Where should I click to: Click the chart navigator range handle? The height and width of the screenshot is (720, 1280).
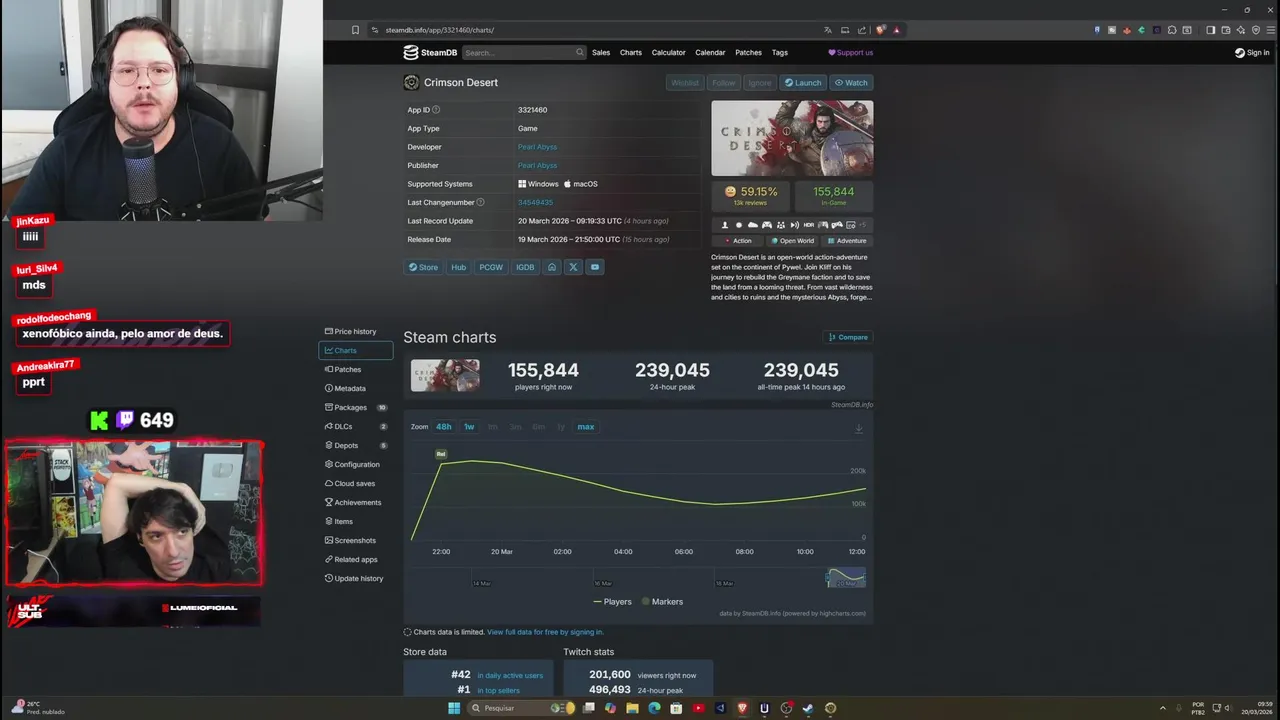pyautogui.click(x=826, y=577)
